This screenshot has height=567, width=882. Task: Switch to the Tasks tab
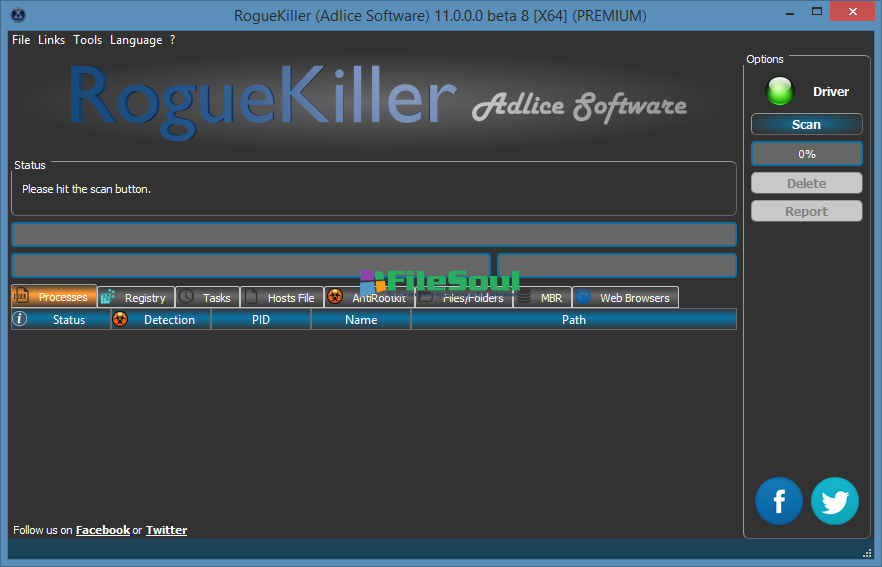point(208,298)
